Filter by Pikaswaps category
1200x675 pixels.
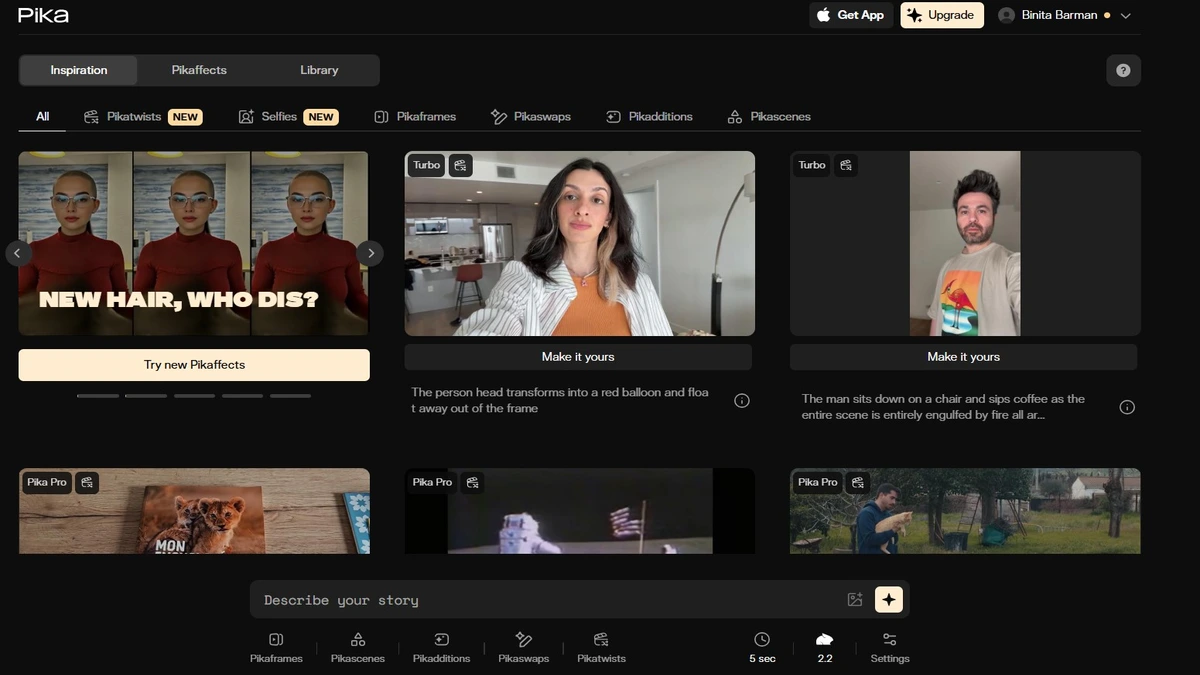coord(531,117)
